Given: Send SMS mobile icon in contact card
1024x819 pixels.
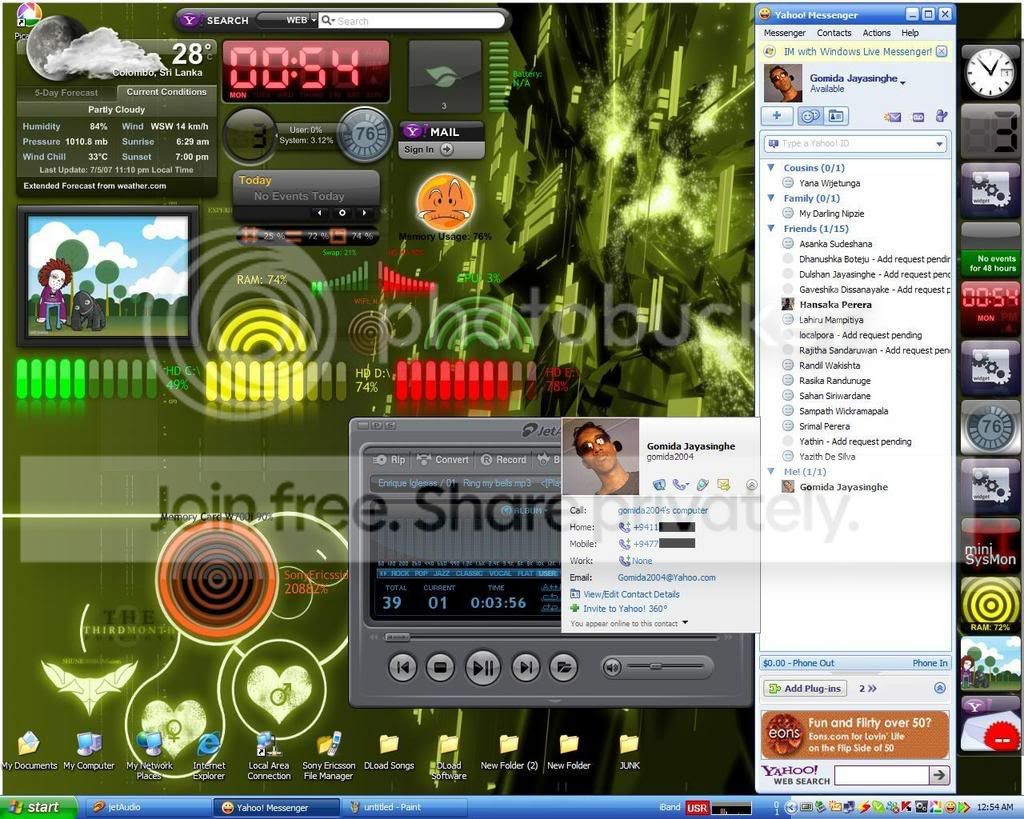Looking at the screenshot, I should (x=702, y=485).
